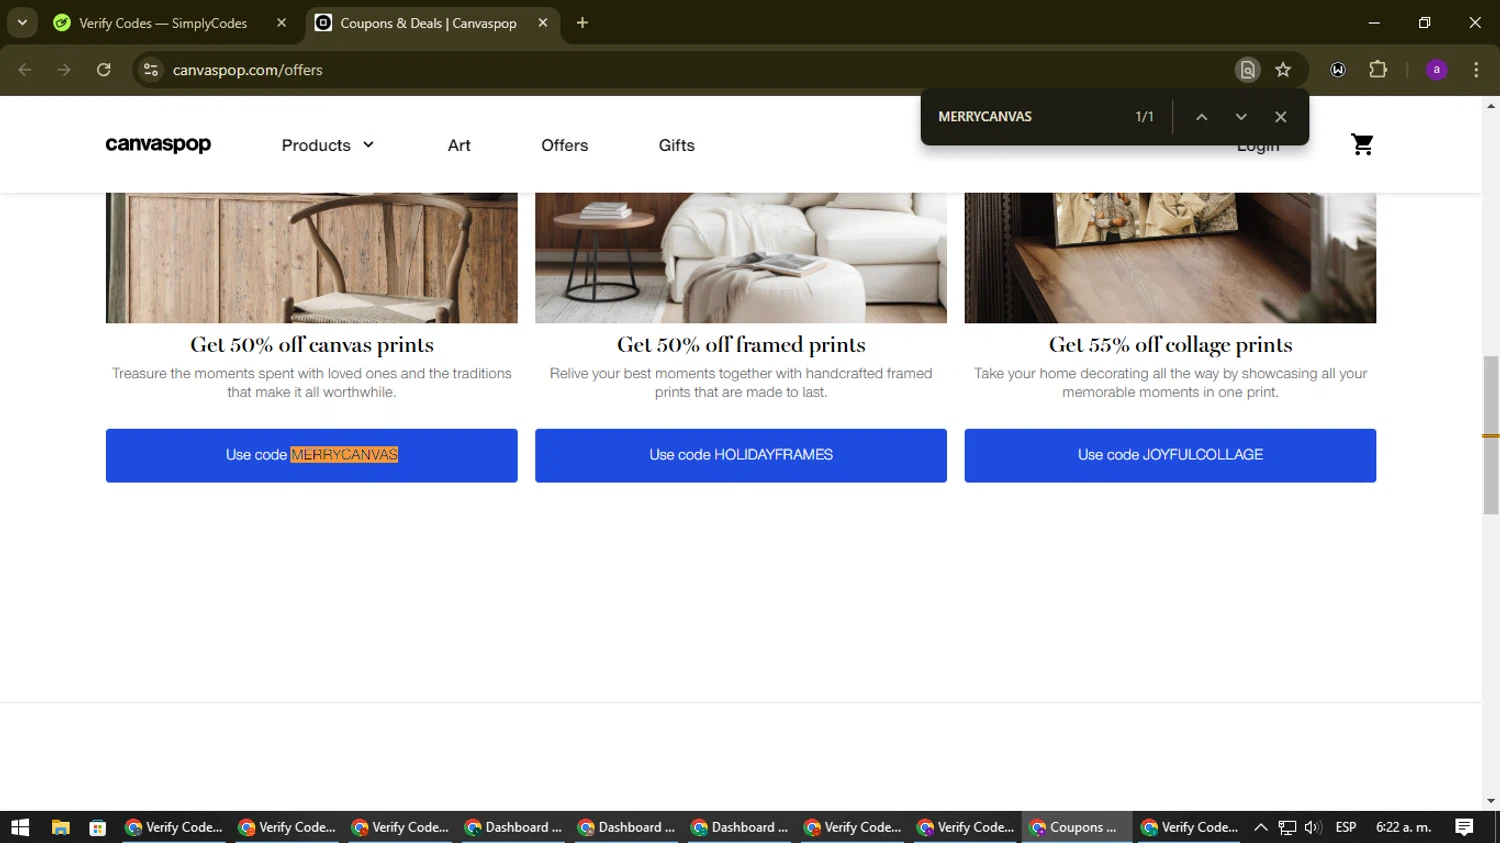Open the notifications center icon
Image resolution: width=1500 pixels, height=843 pixels.
click(x=1464, y=827)
